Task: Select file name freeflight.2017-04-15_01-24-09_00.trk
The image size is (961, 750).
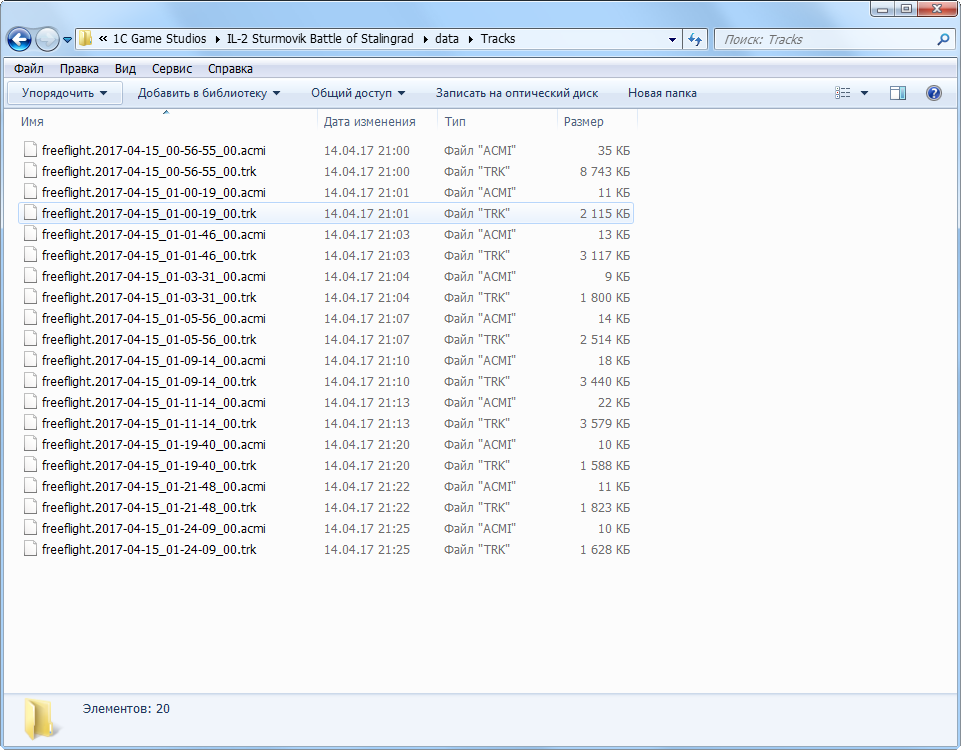Action: (149, 550)
